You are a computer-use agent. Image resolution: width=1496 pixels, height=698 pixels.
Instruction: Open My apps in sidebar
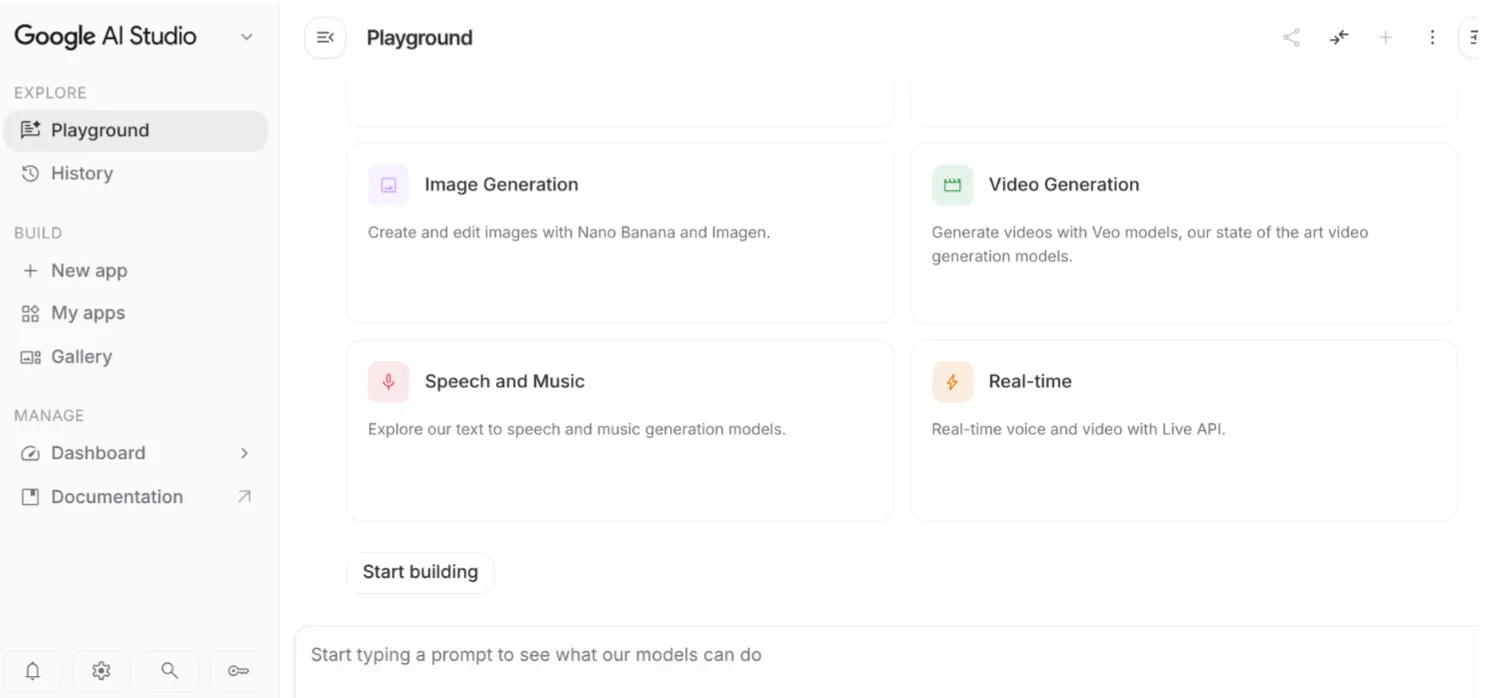(x=136, y=313)
